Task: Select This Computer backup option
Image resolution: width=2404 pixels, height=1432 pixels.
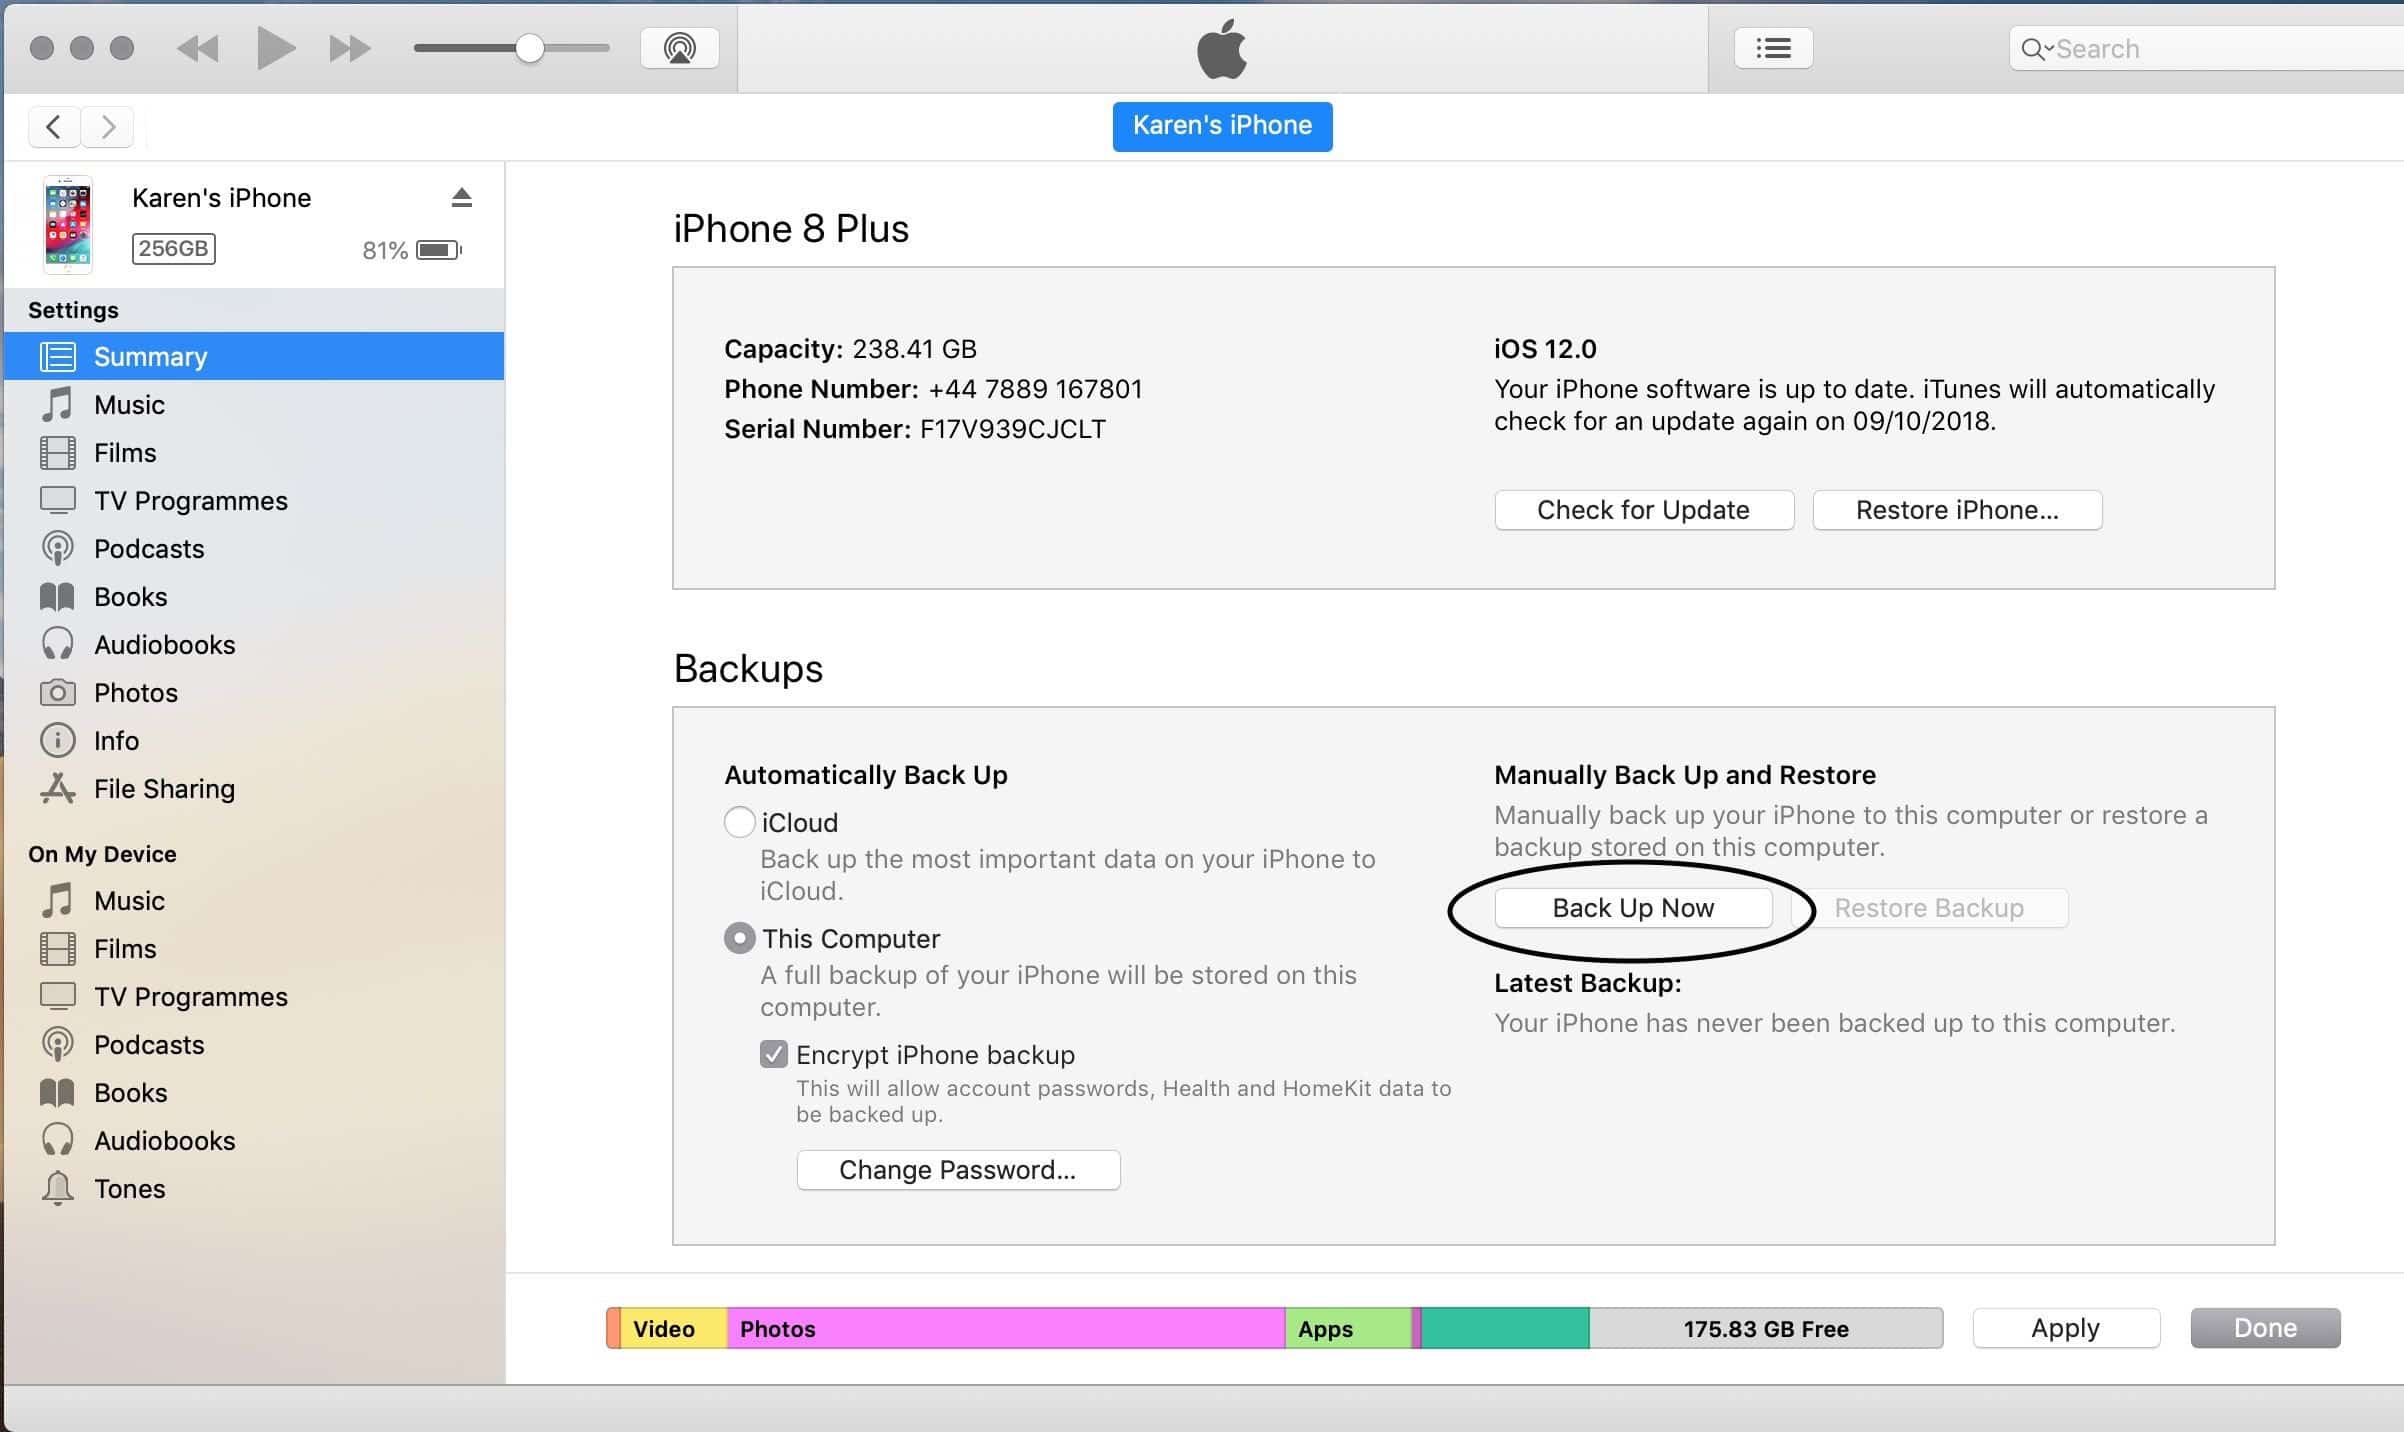Action: tap(736, 938)
